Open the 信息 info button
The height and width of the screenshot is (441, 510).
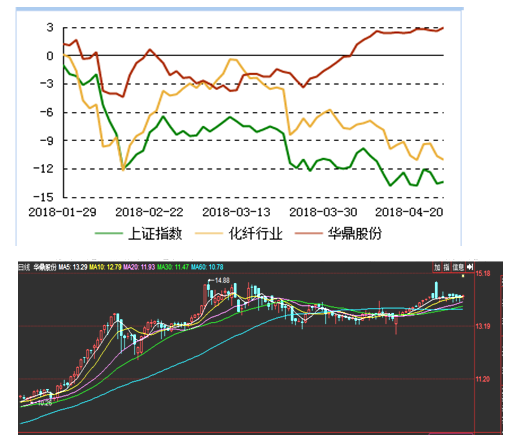(458, 267)
